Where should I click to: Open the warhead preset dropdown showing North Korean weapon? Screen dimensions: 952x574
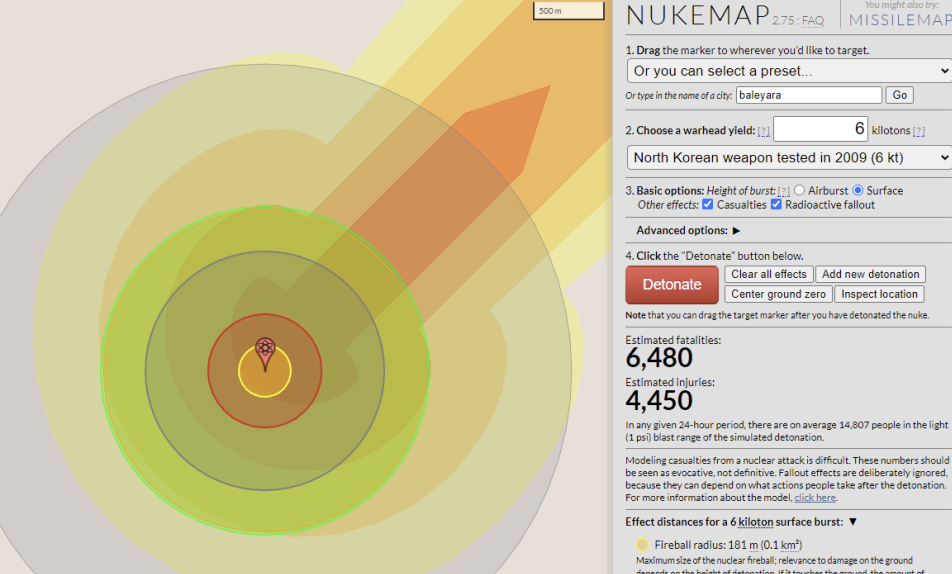coord(789,158)
